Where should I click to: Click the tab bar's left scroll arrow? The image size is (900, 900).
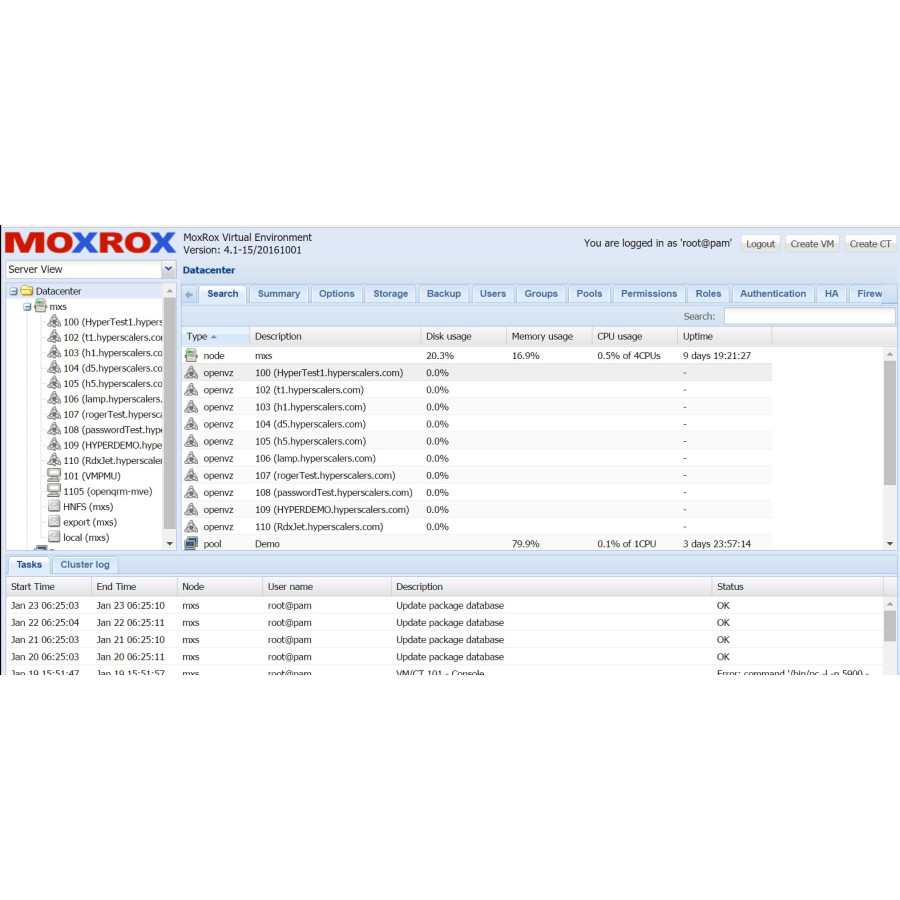point(189,294)
